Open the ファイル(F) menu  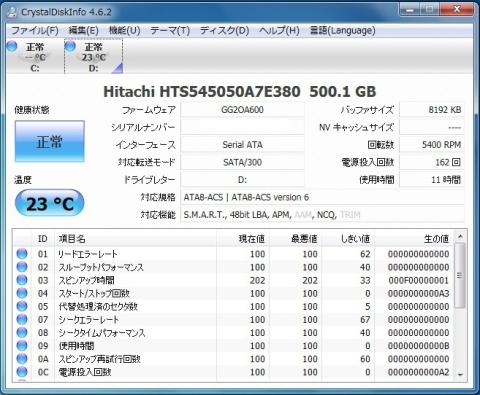(x=35, y=31)
